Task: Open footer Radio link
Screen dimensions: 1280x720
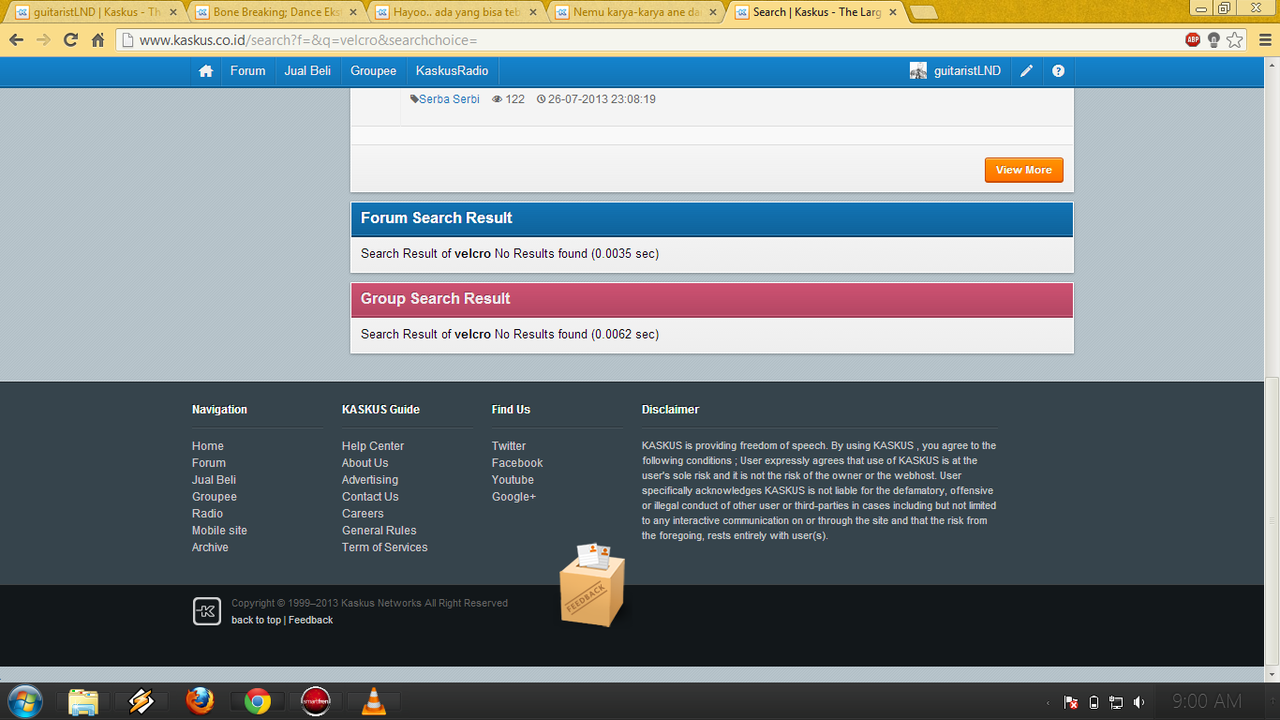Action: pyautogui.click(x=207, y=514)
